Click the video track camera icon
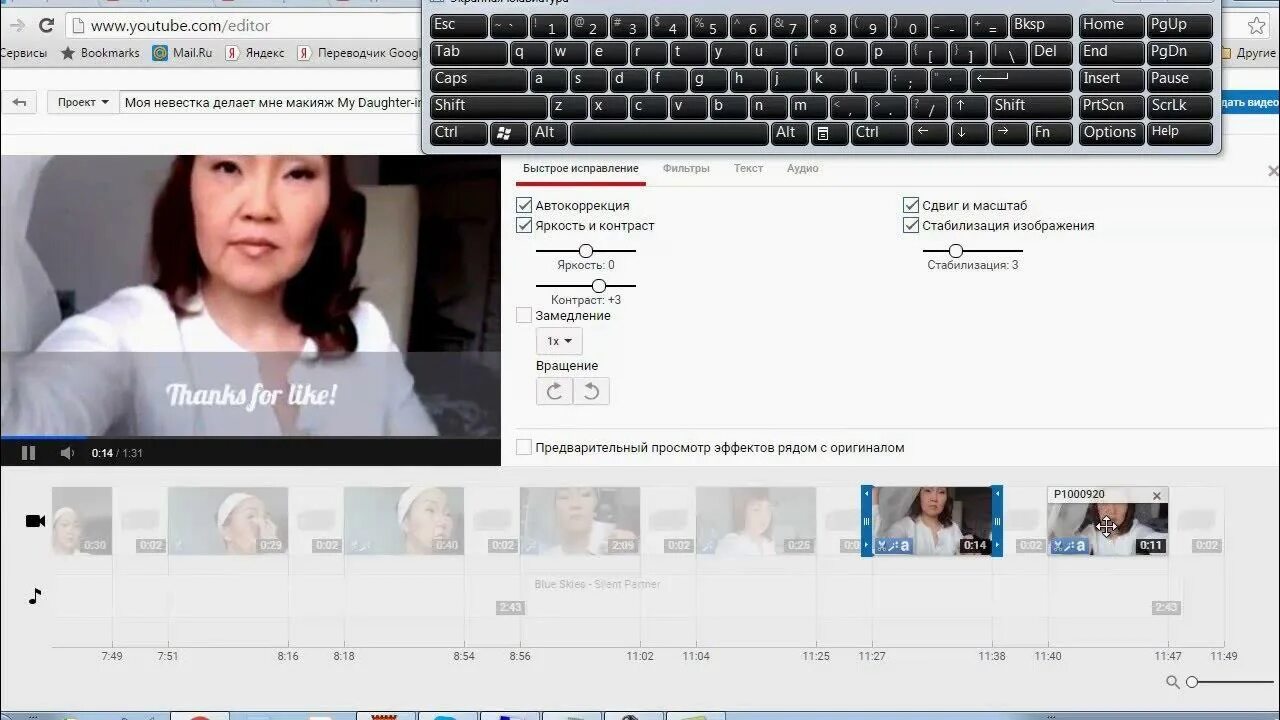 (35, 521)
